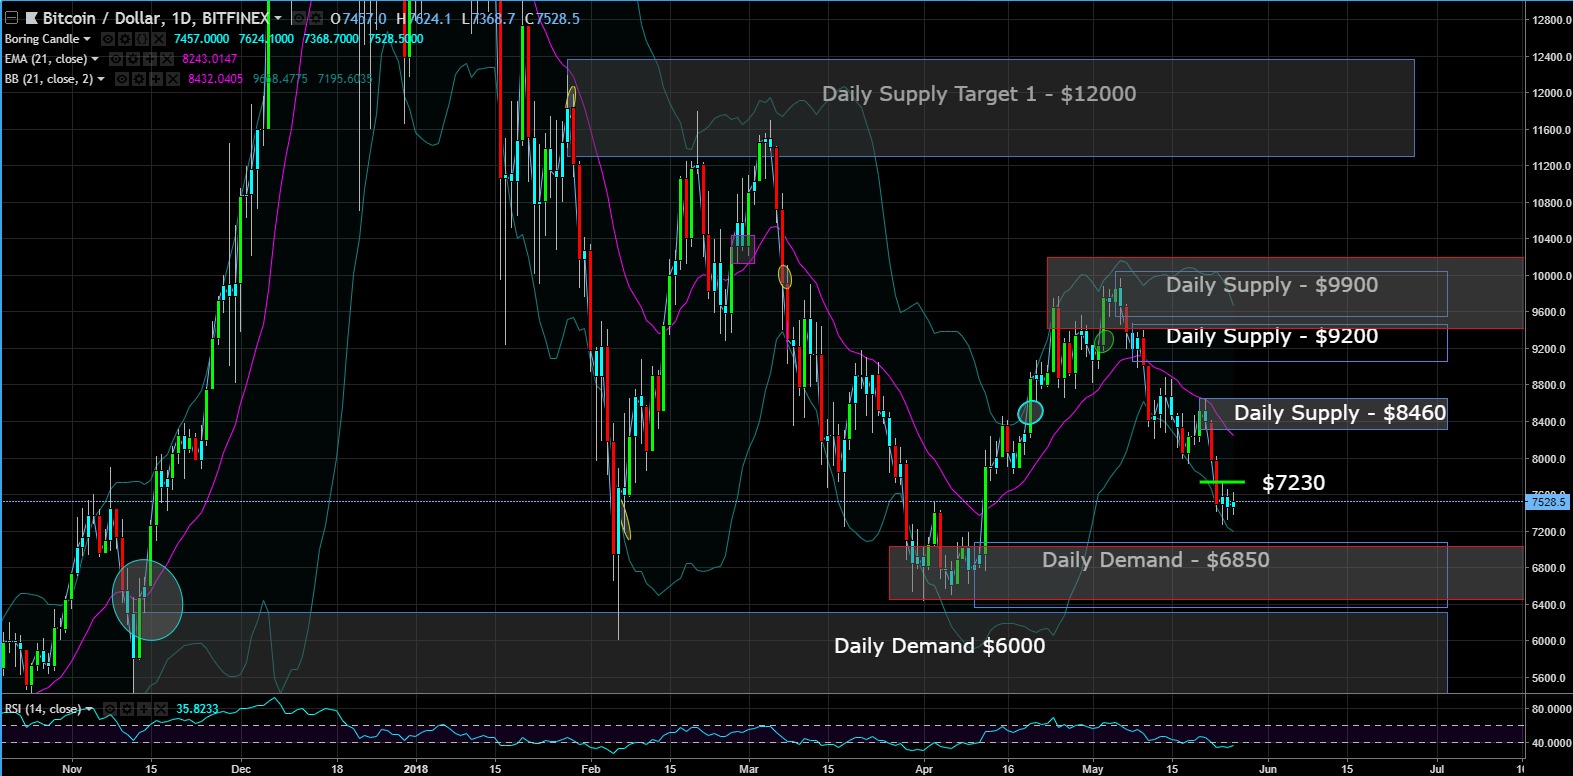Screen dimensions: 1573x776
Task: Open settings gear for Bitcoin / Dollar symbol
Action: 315,19
